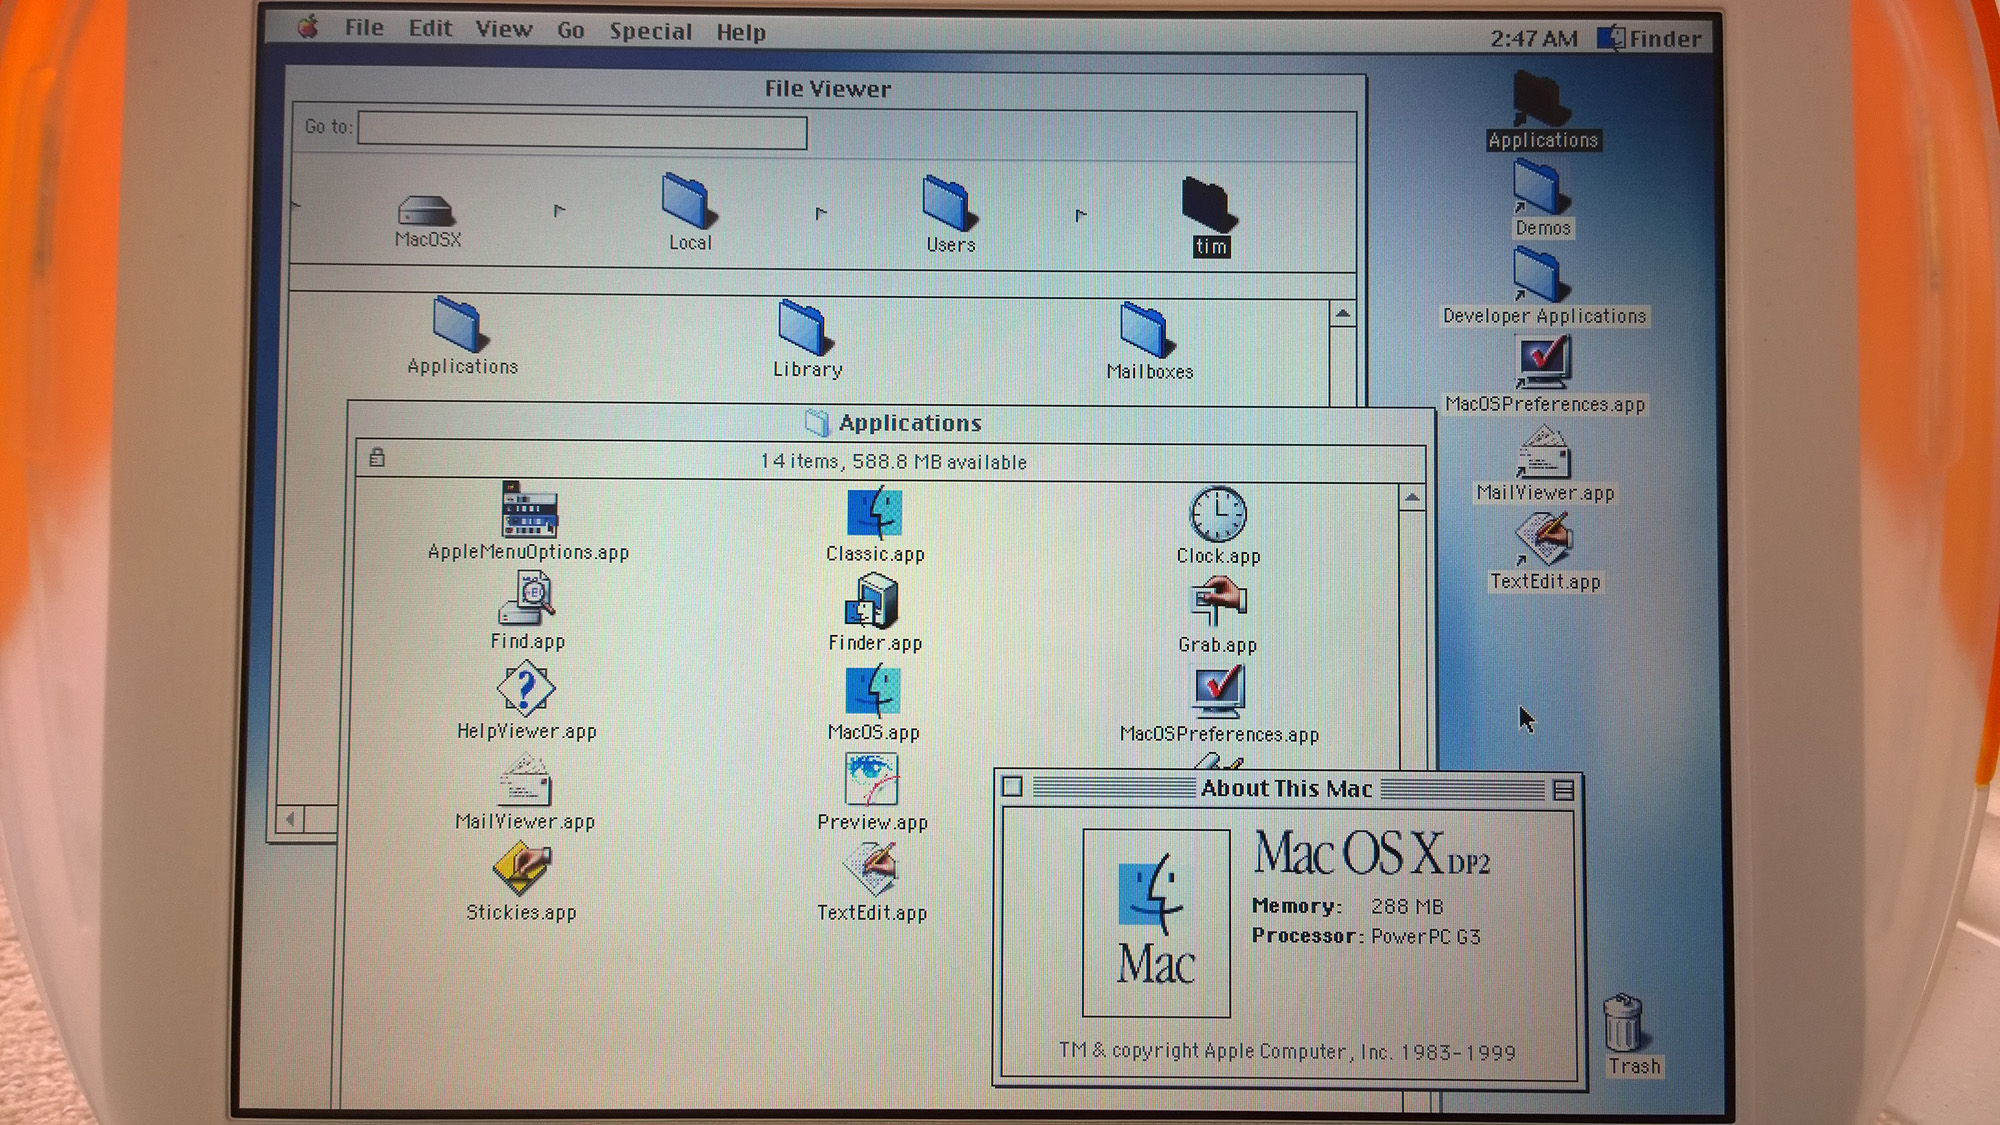2000x1125 pixels.
Task: Click the 'PowerPC G3' processor value
Action: (1425, 937)
